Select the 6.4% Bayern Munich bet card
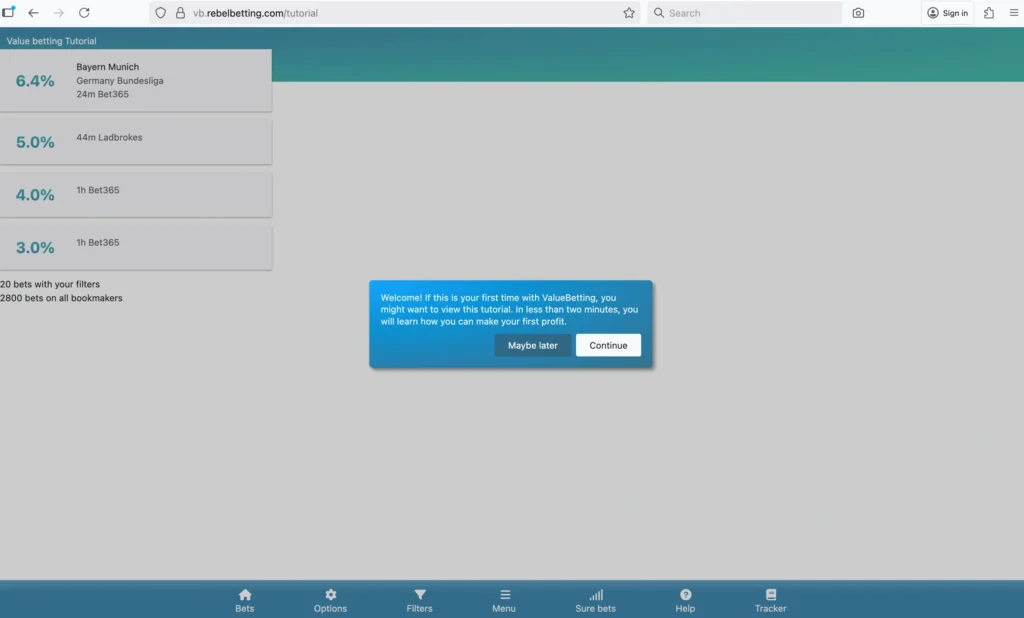 136,80
